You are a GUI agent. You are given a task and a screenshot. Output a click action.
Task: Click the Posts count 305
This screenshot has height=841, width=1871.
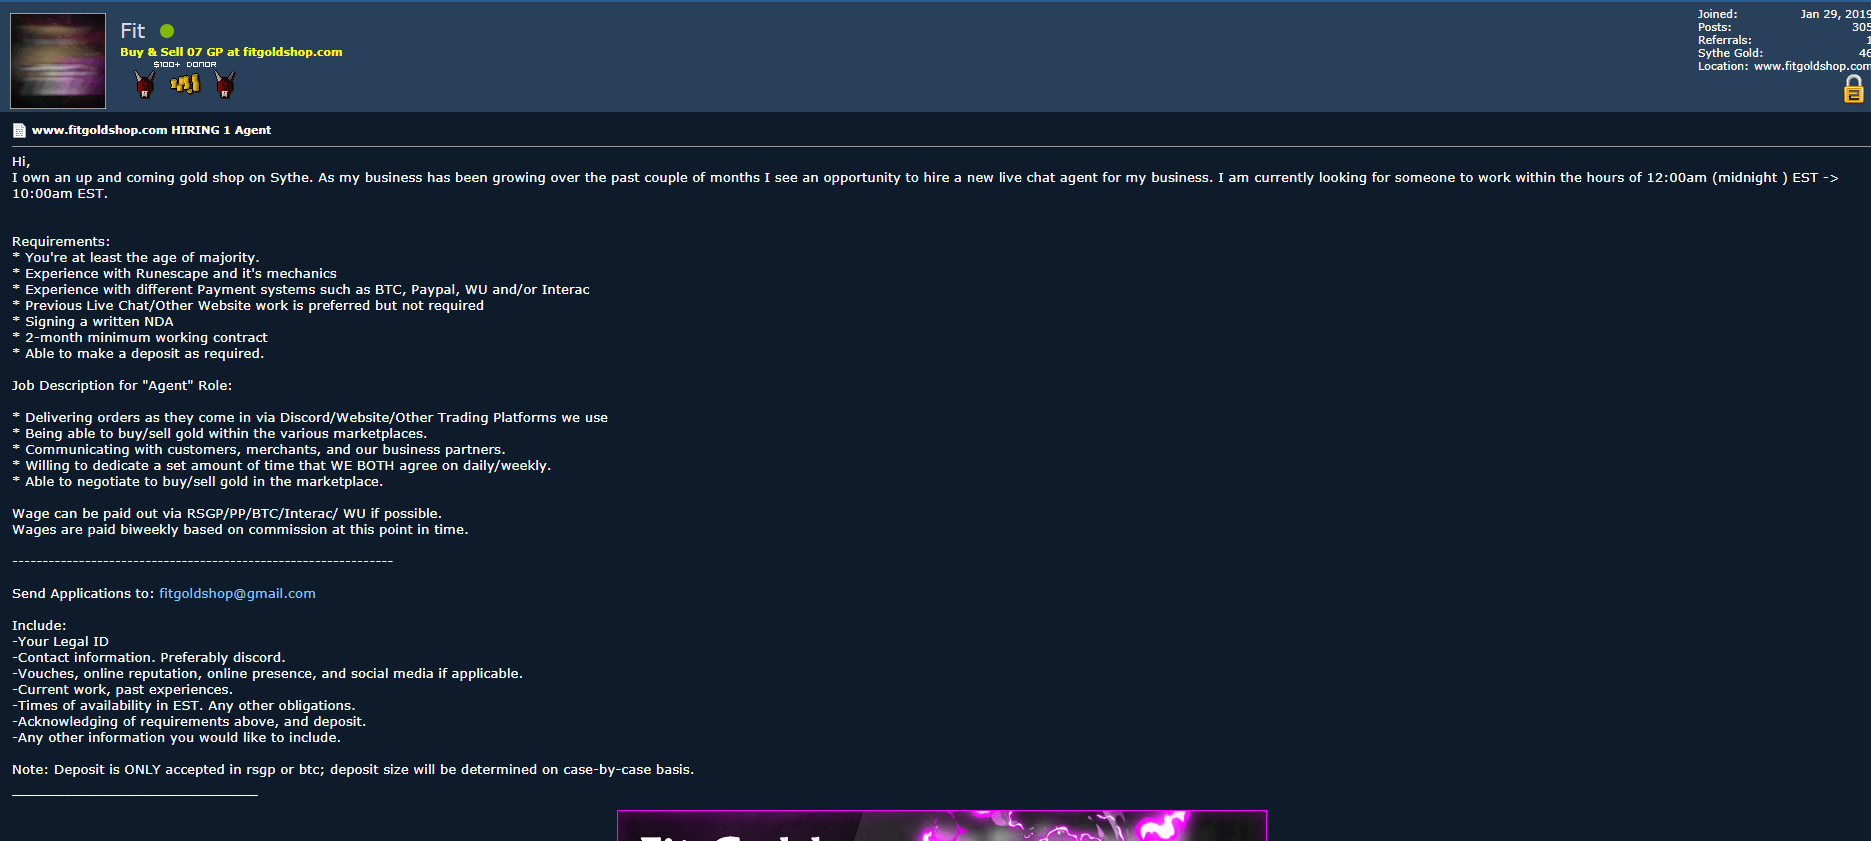pos(1860,27)
